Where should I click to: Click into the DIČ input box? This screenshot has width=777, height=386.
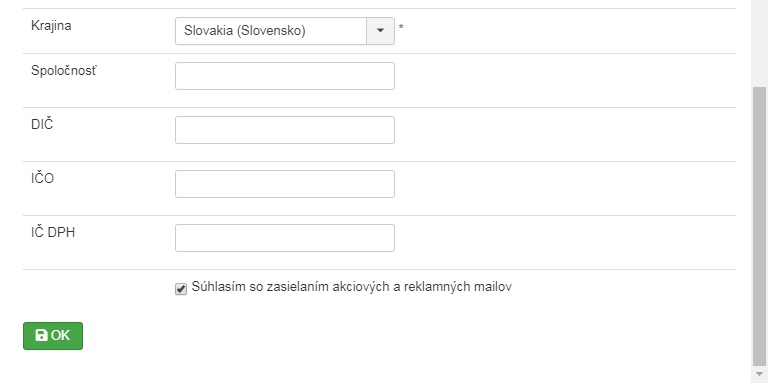click(x=285, y=130)
